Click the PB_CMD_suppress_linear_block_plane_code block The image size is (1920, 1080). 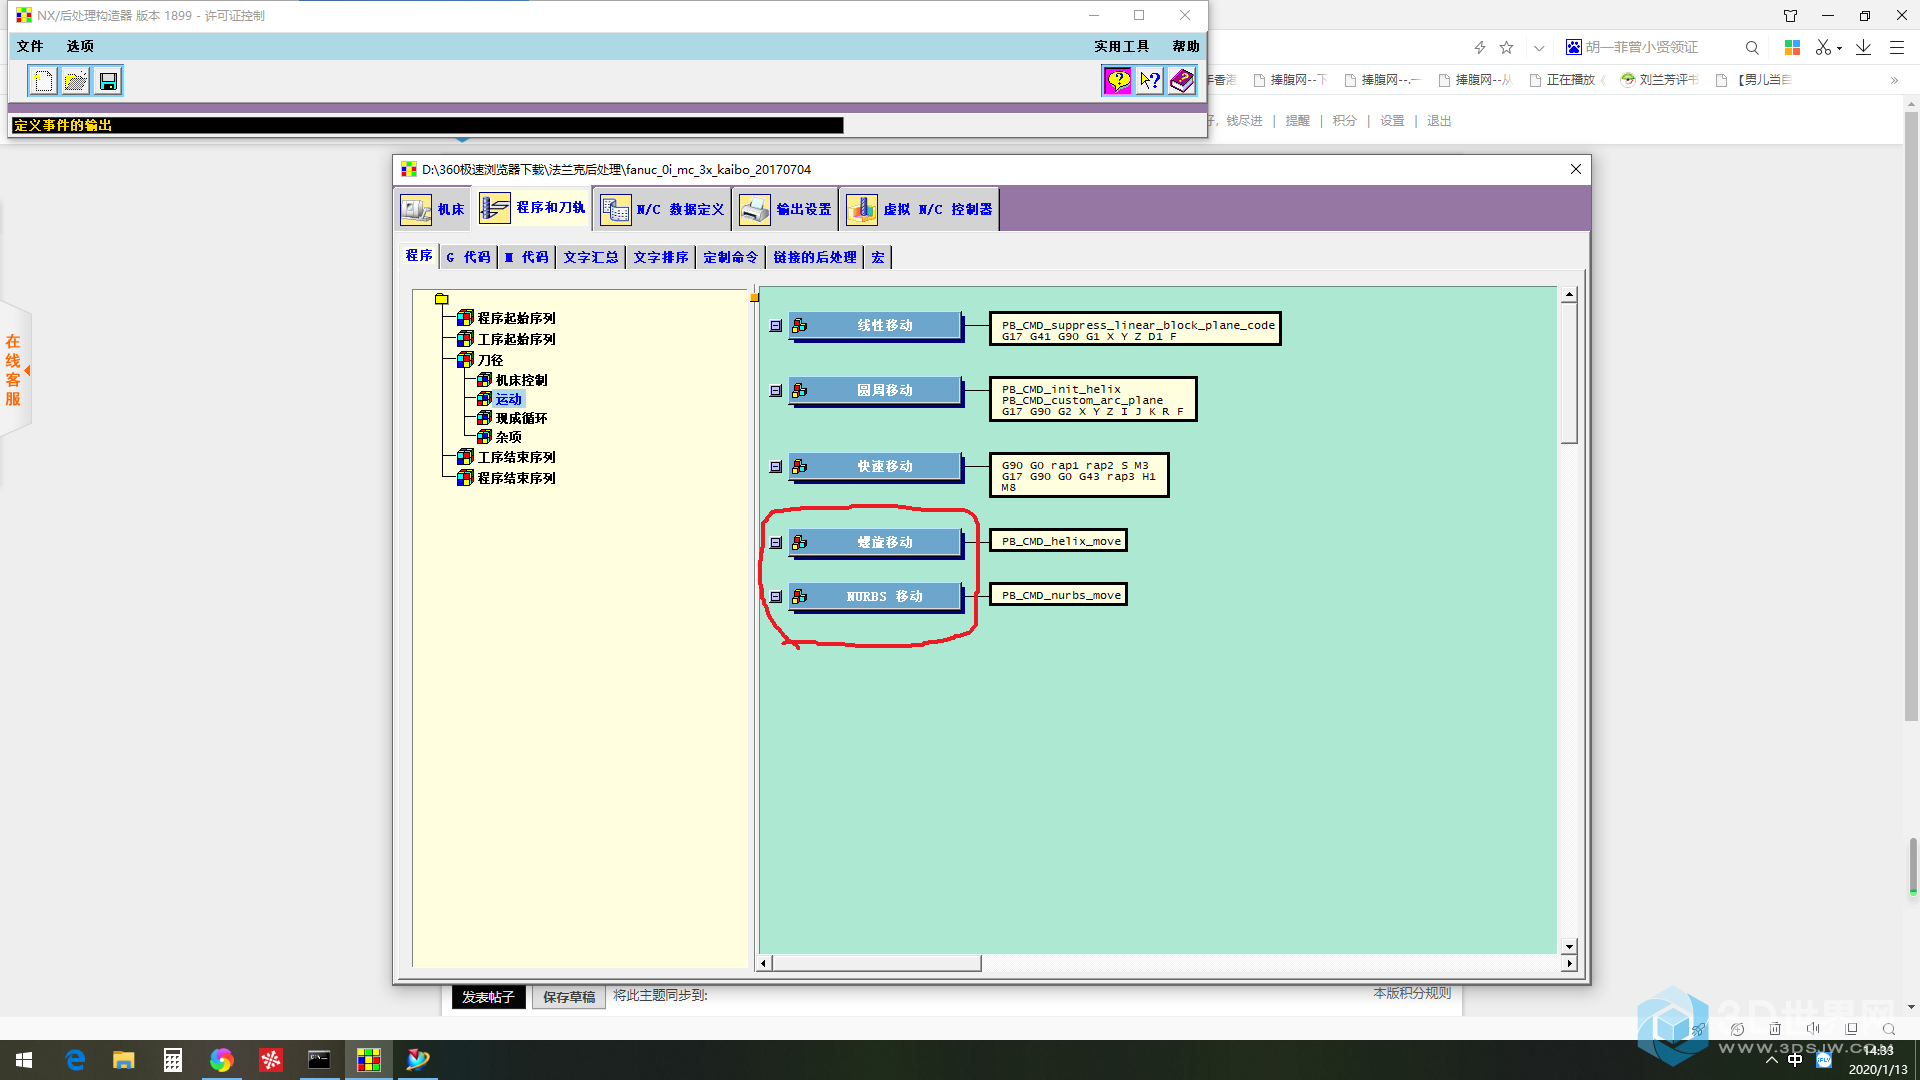(1135, 329)
